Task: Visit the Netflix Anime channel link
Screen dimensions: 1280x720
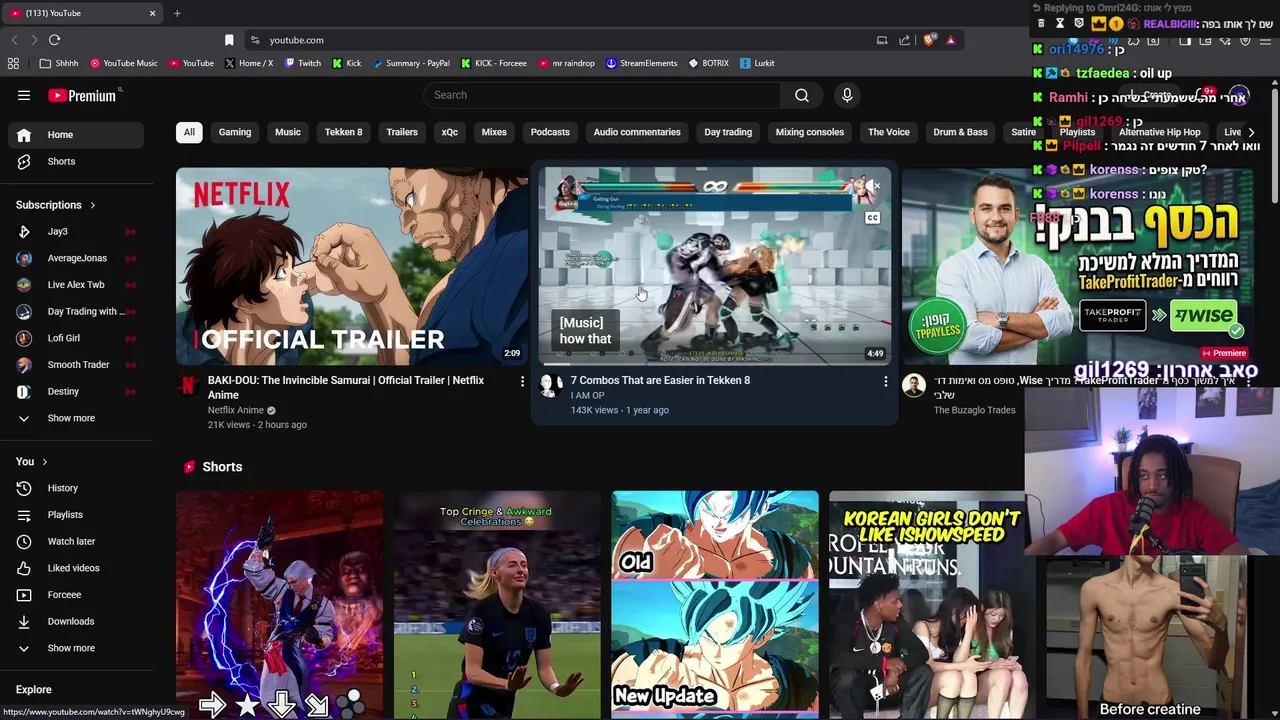Action: [236, 410]
